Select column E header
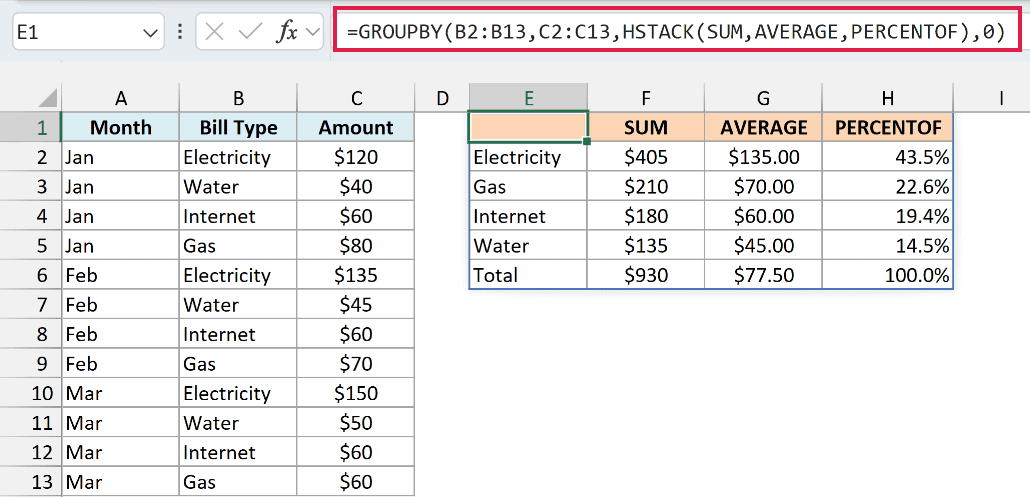 tap(528, 98)
